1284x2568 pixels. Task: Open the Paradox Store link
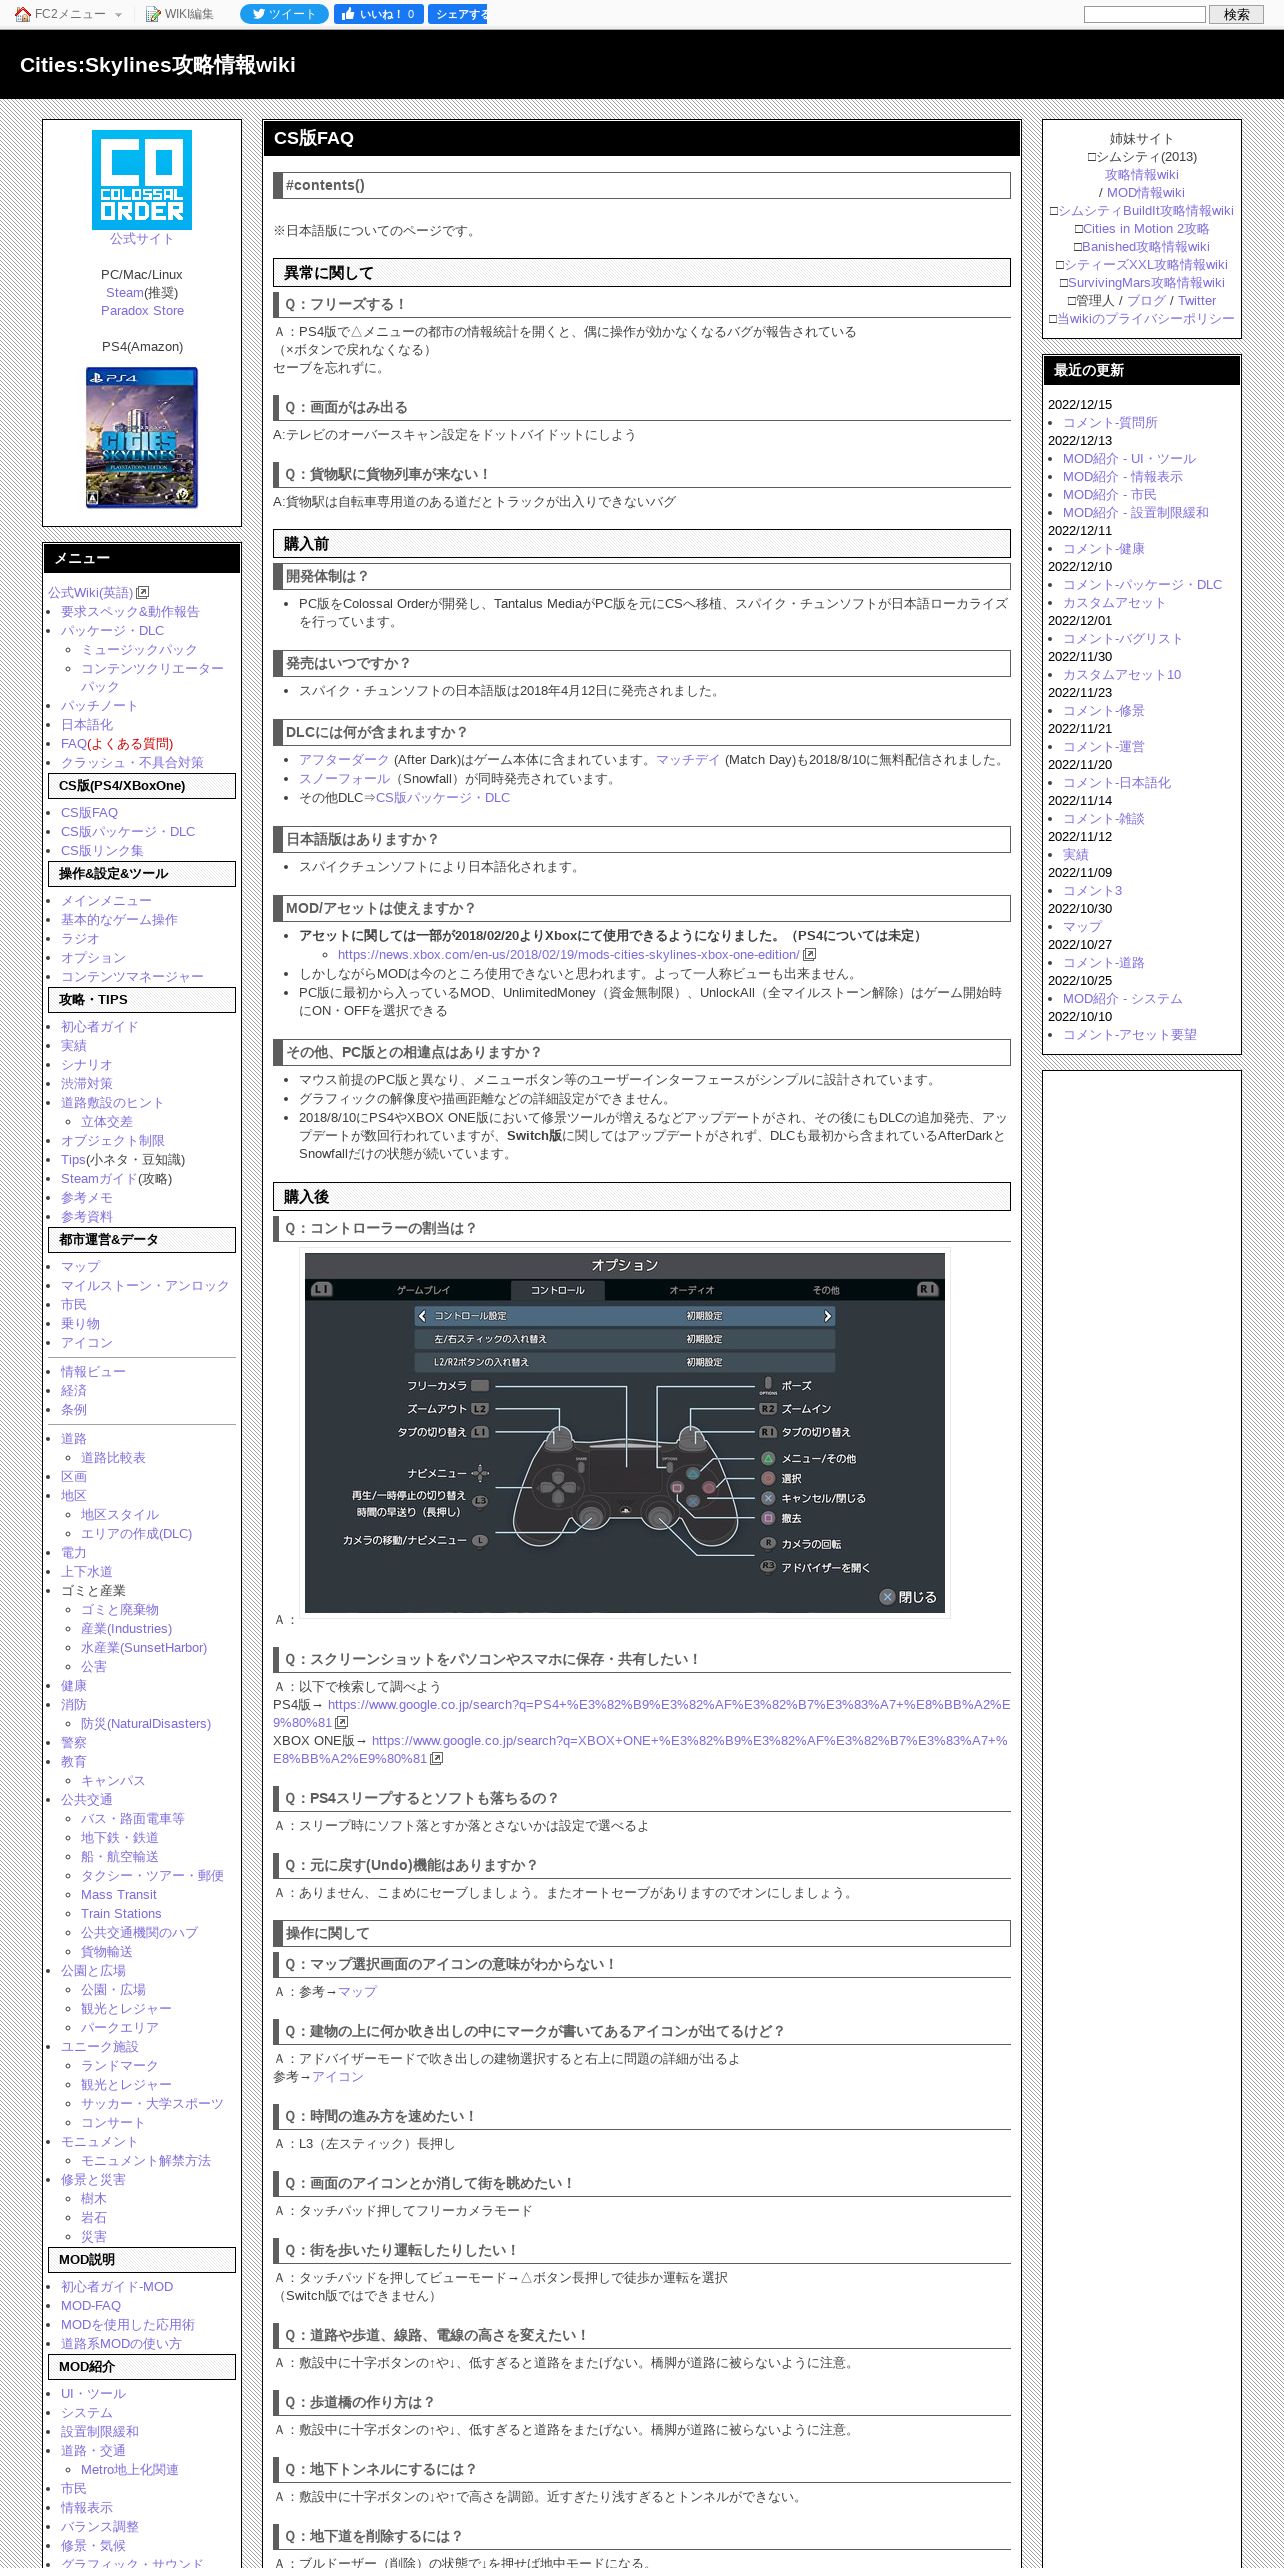142,310
